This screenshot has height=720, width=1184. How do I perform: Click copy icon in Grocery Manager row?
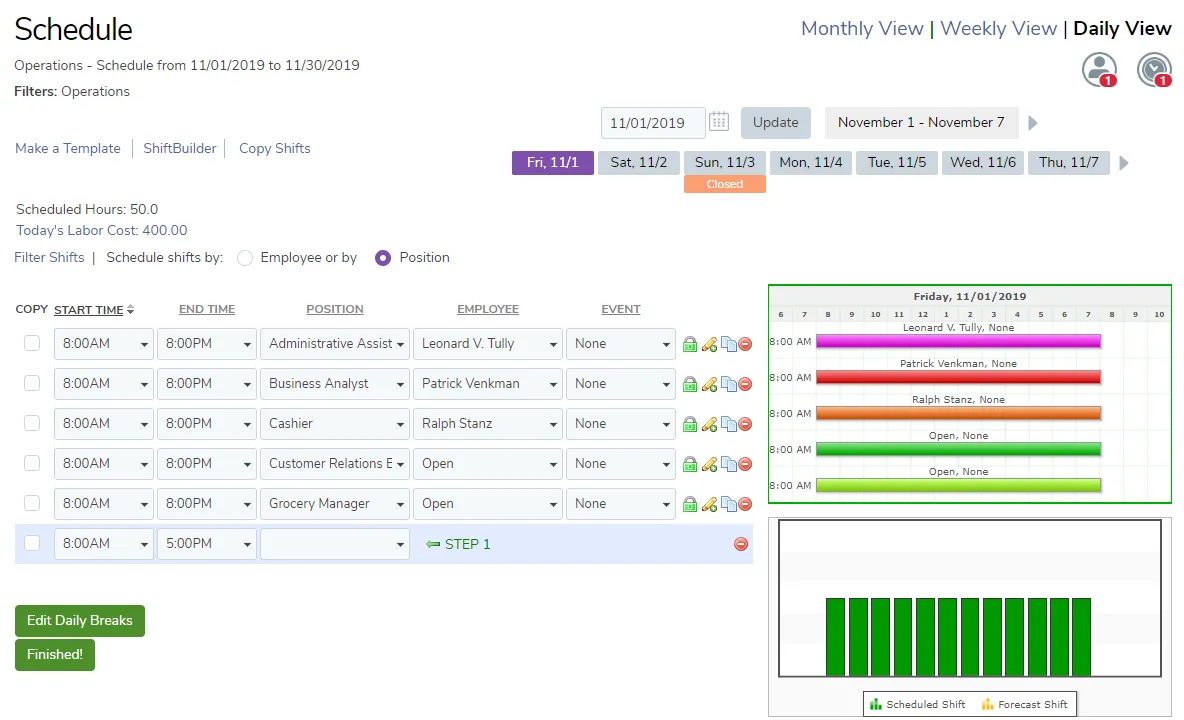(x=729, y=504)
